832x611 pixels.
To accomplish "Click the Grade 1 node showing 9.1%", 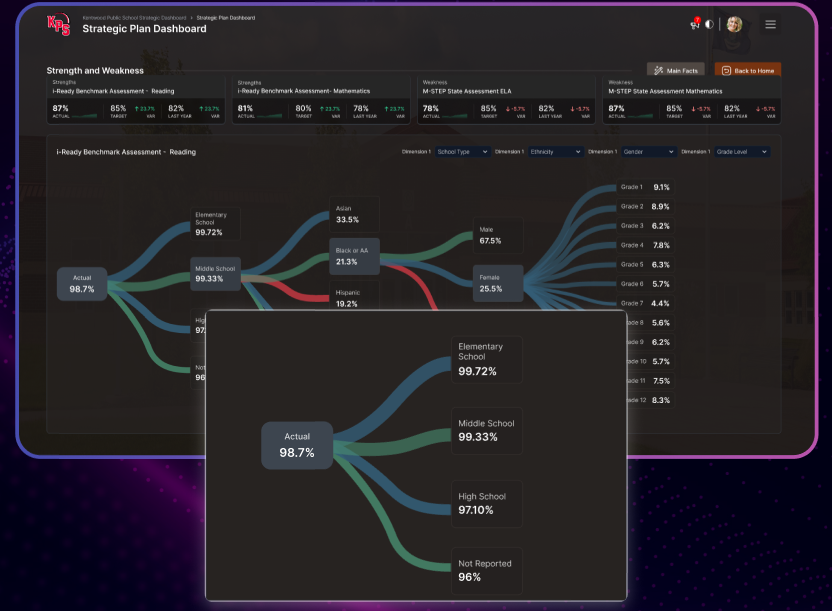I will (x=646, y=187).
